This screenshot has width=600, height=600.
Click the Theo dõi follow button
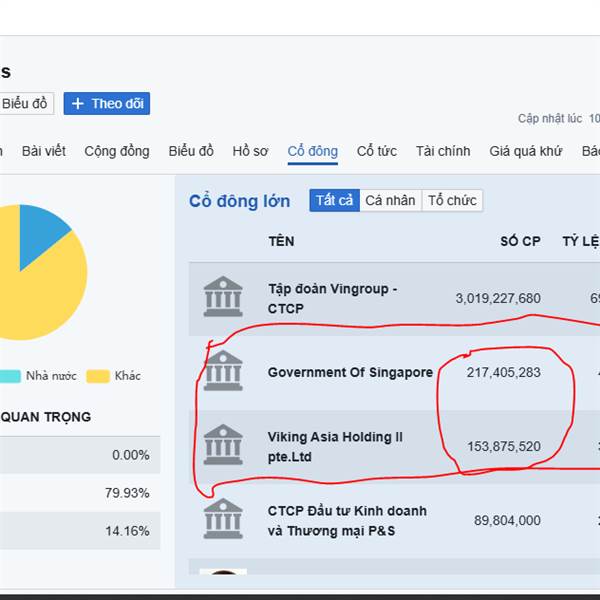pos(107,103)
